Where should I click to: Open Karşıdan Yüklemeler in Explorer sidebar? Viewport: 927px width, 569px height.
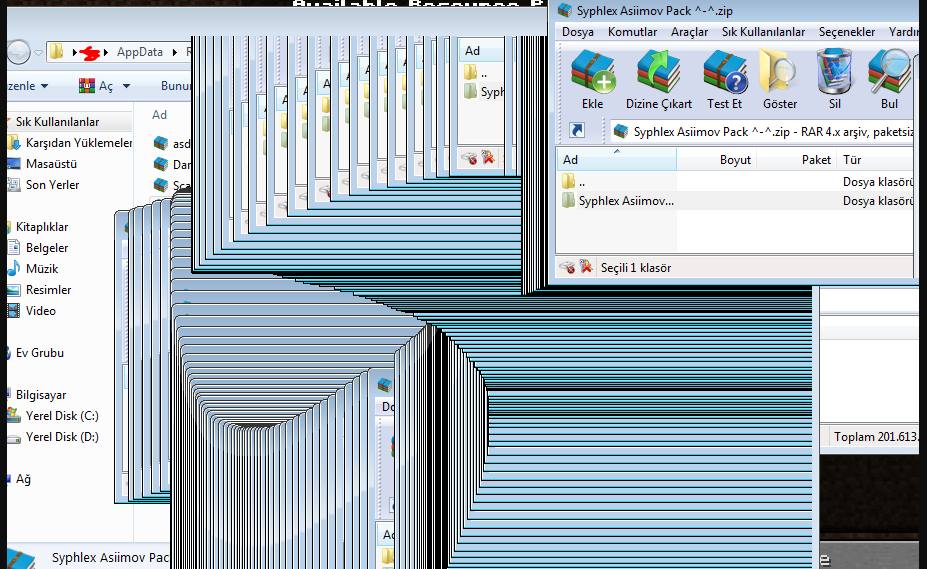pyautogui.click(x=79, y=143)
